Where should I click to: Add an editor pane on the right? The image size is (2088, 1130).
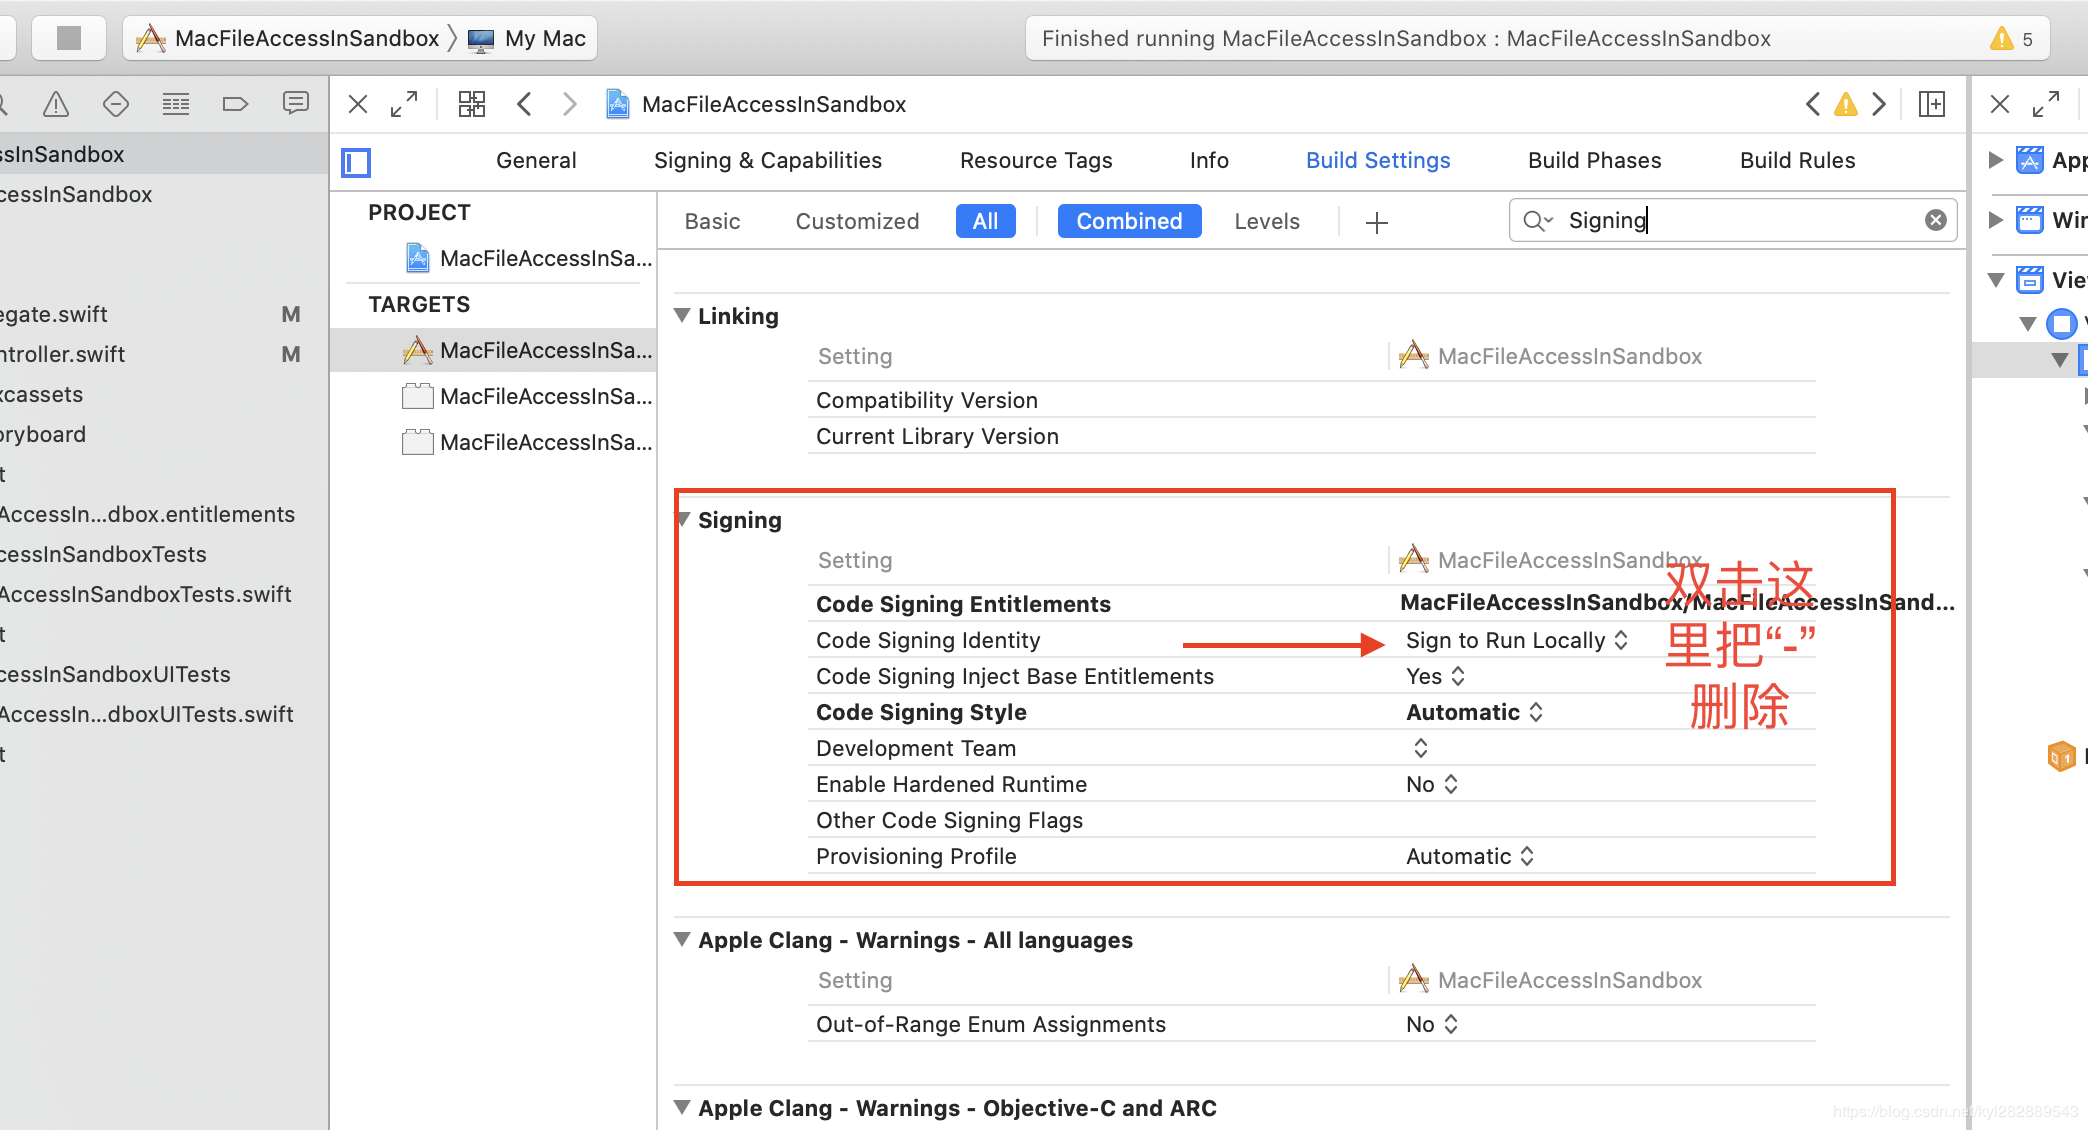pos(1932,104)
